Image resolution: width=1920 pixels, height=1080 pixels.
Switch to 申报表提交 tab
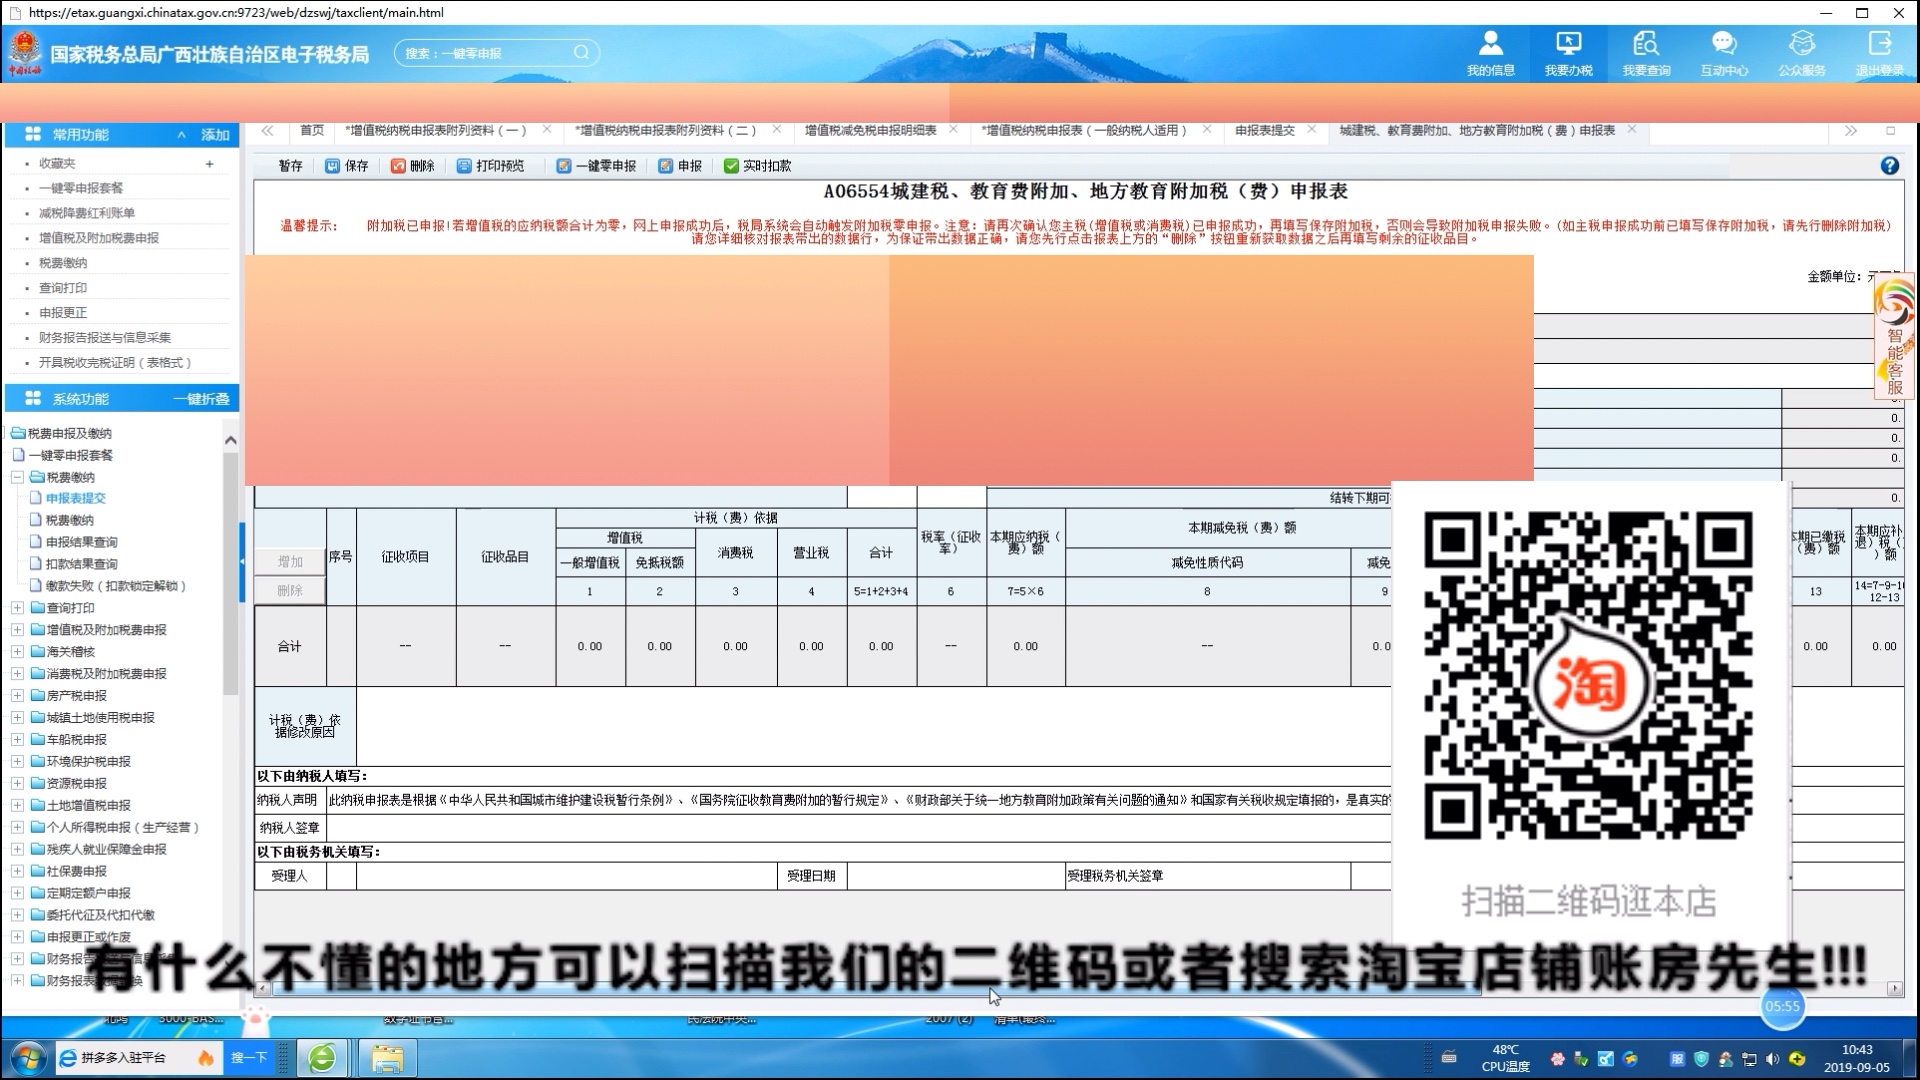(1264, 131)
